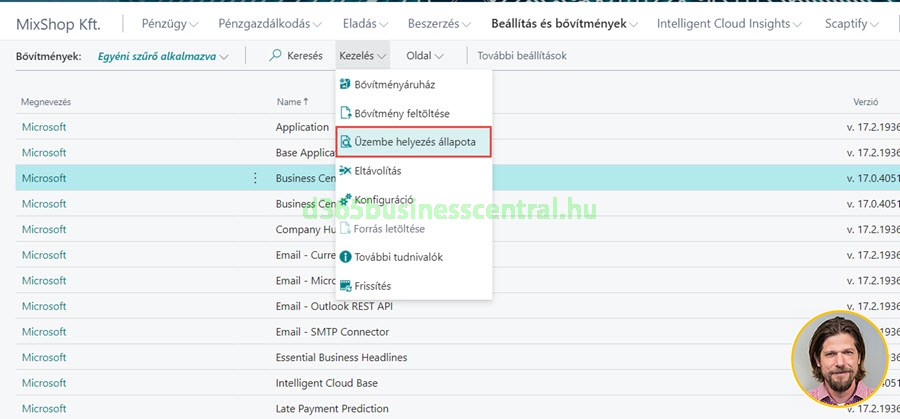900x419 pixels.
Task: Expand Beállítás és bővítmények menu
Action: 564,24
